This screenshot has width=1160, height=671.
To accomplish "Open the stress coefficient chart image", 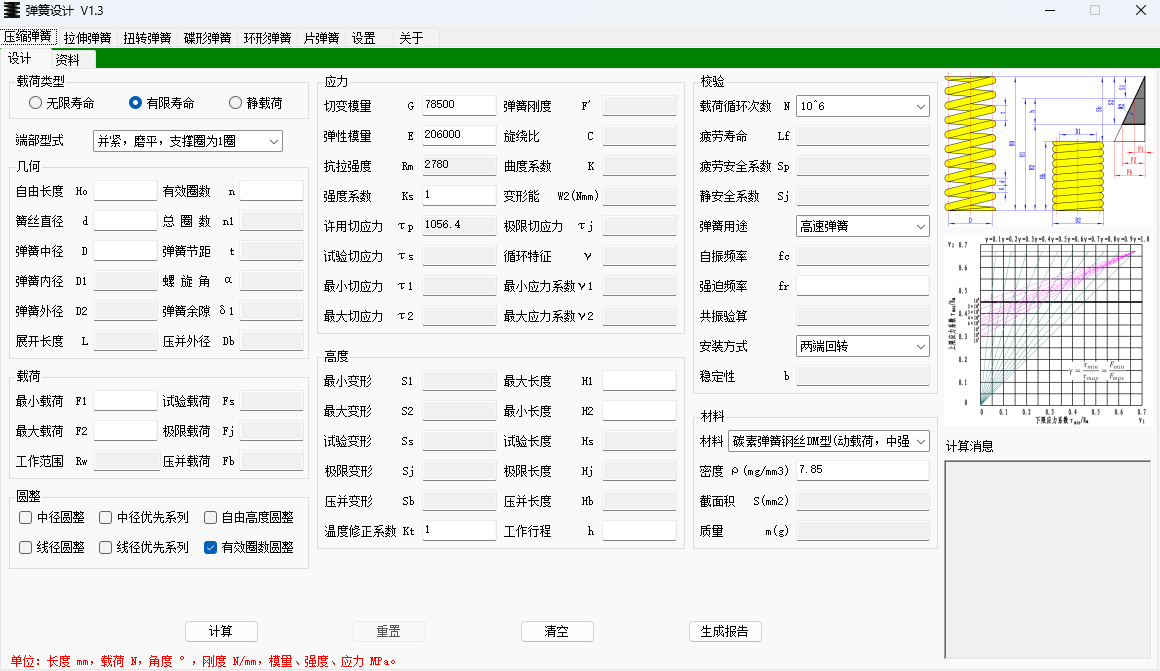I will click(1048, 329).
